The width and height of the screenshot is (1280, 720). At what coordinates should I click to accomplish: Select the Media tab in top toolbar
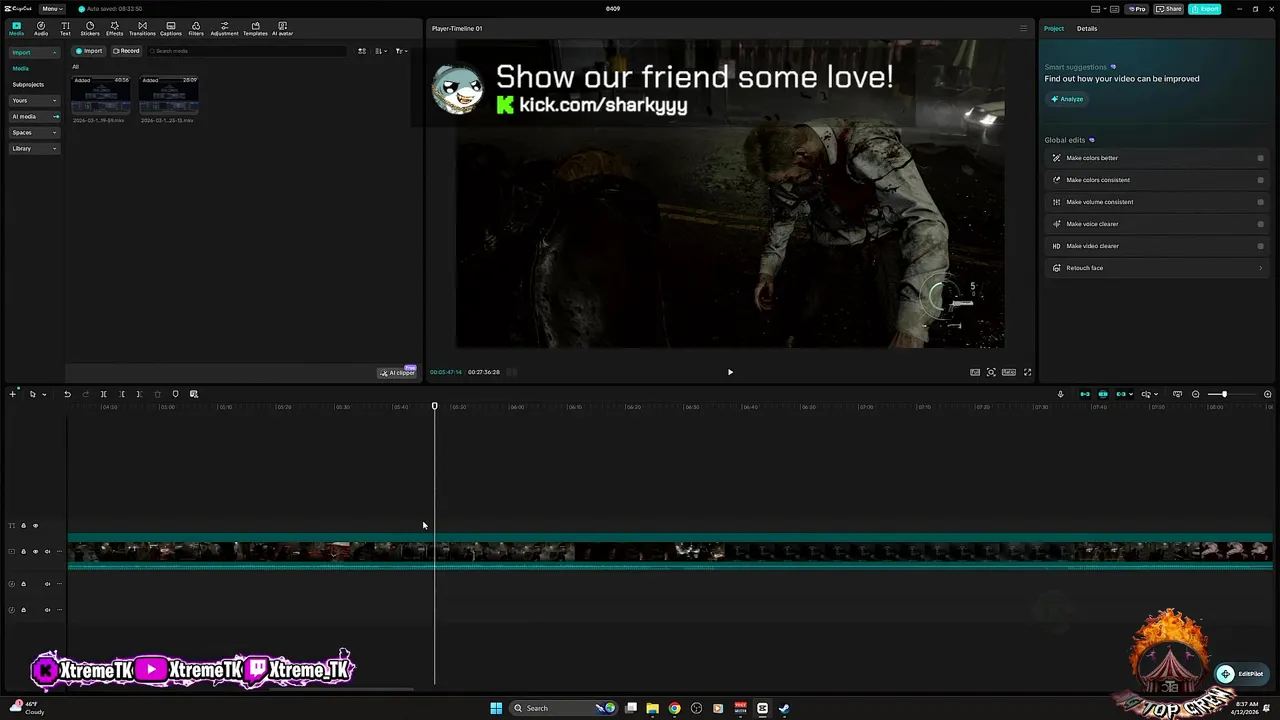tap(16, 28)
